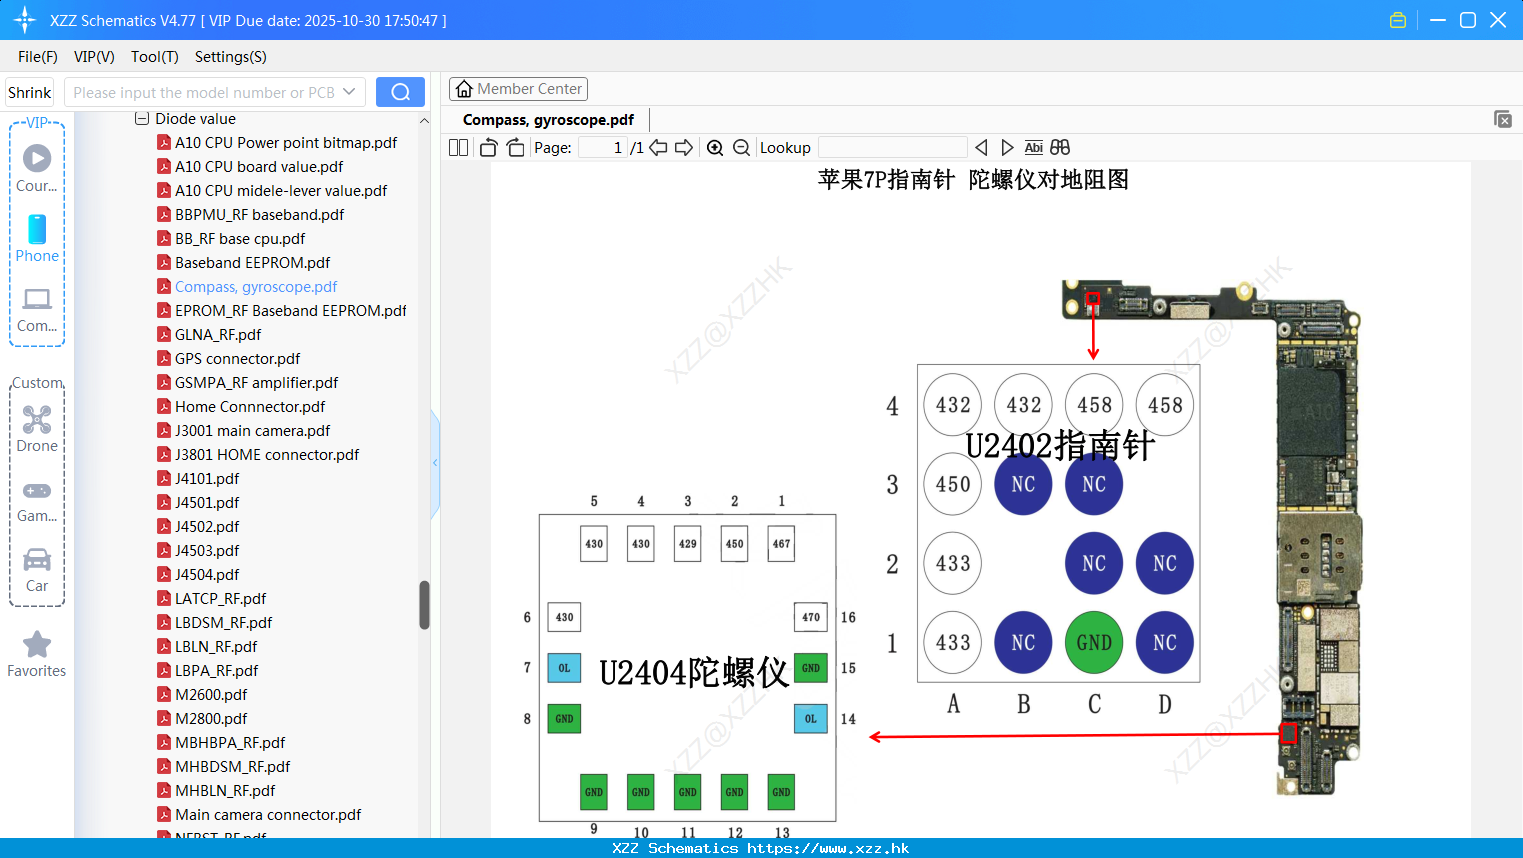
Task: Select the Car category icon
Action: tap(37, 559)
